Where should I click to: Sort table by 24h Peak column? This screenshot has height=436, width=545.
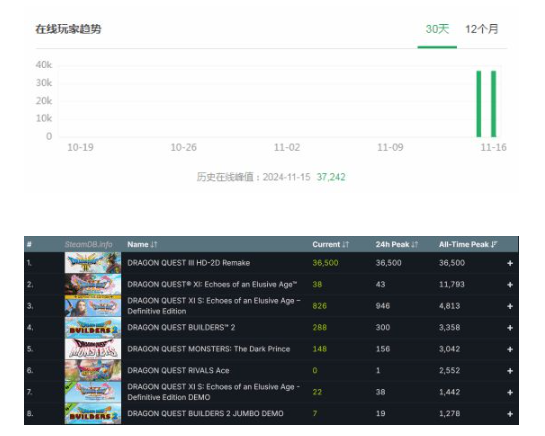click(x=397, y=244)
